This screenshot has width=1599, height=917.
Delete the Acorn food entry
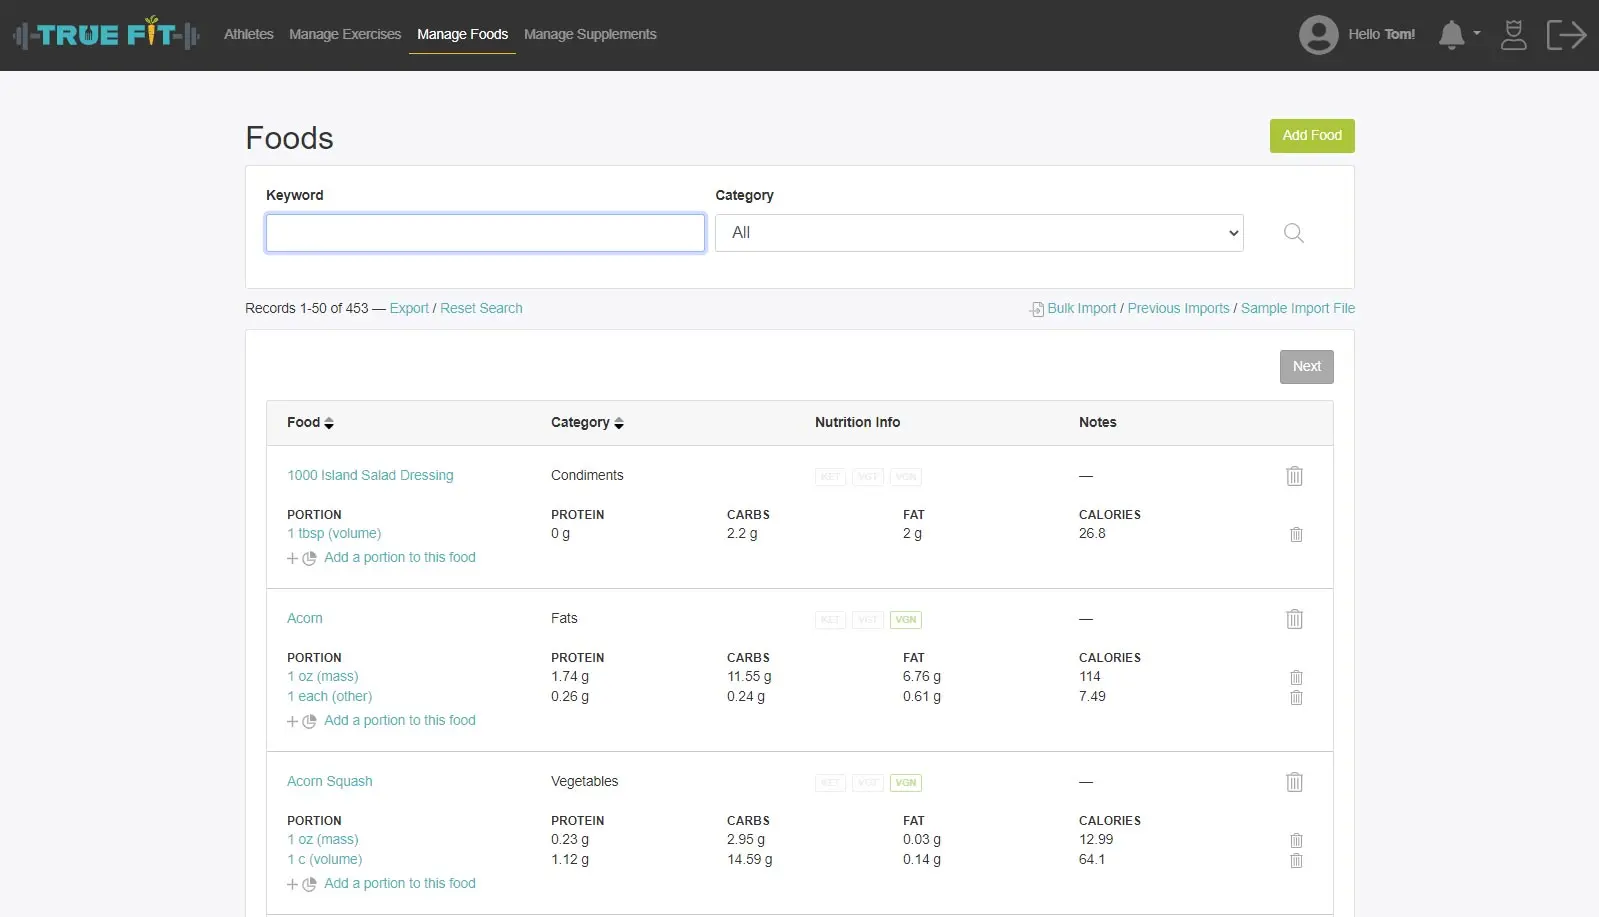[x=1294, y=619]
